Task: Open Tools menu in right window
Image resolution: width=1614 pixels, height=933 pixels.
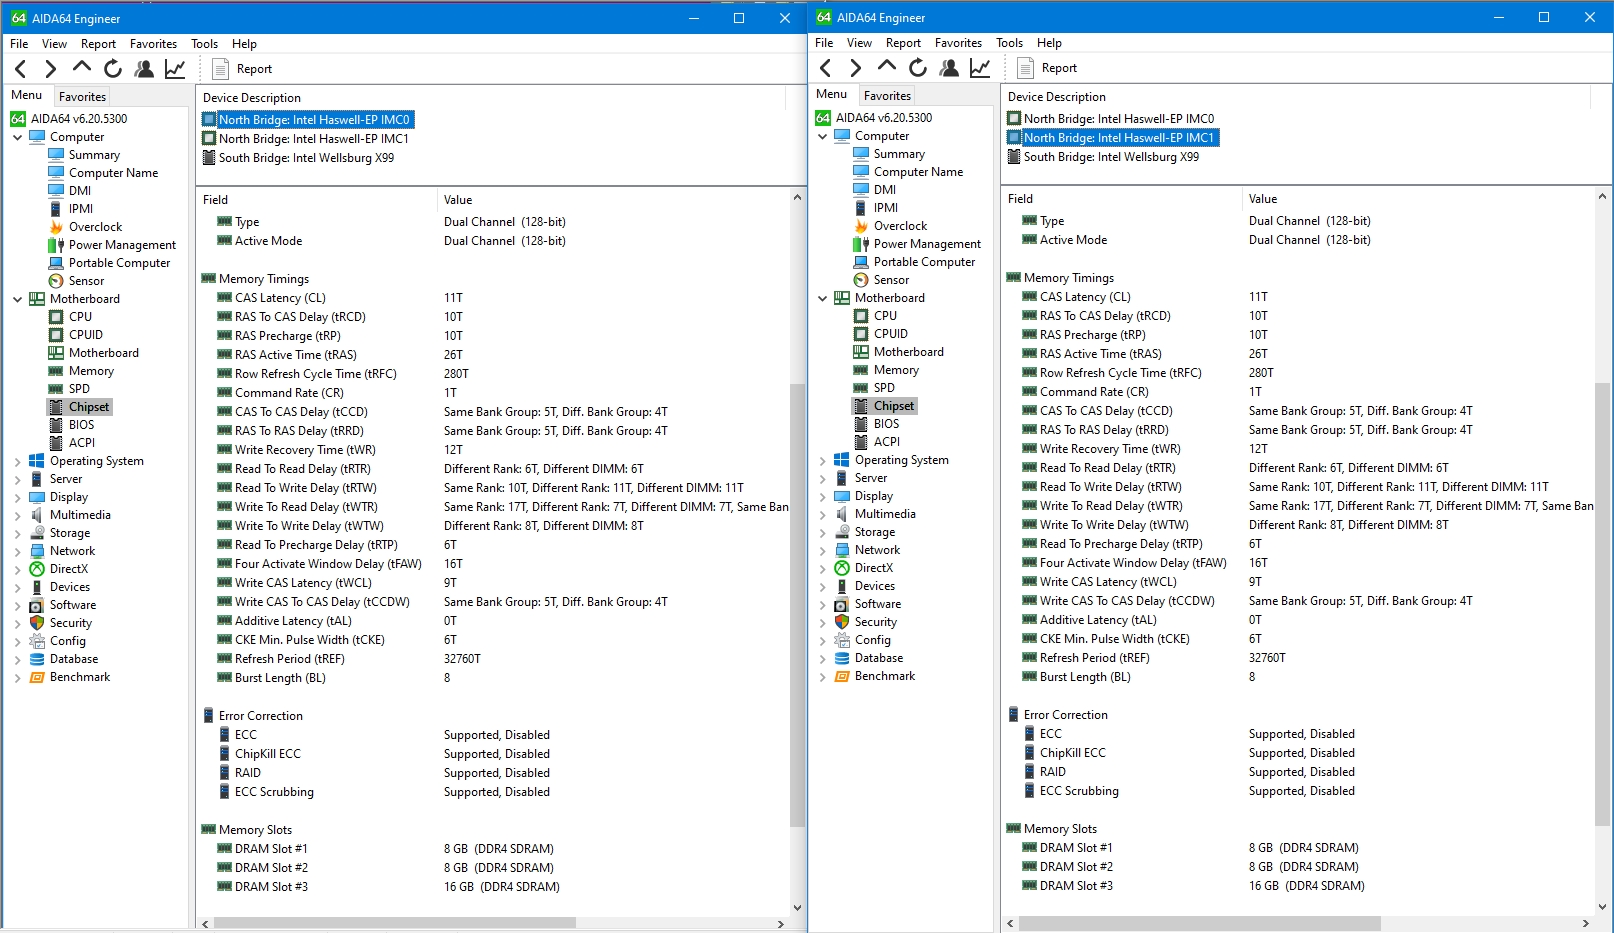Action: [1009, 43]
